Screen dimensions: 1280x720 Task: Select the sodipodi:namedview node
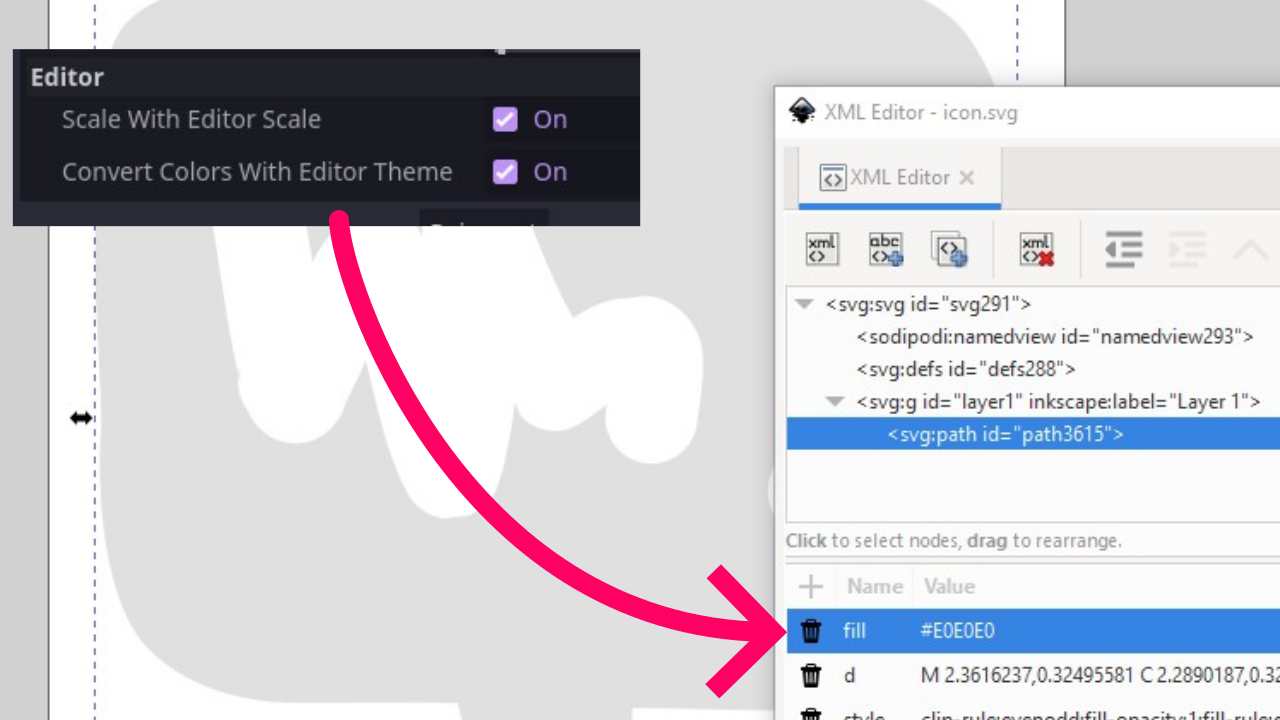[x=1054, y=337]
